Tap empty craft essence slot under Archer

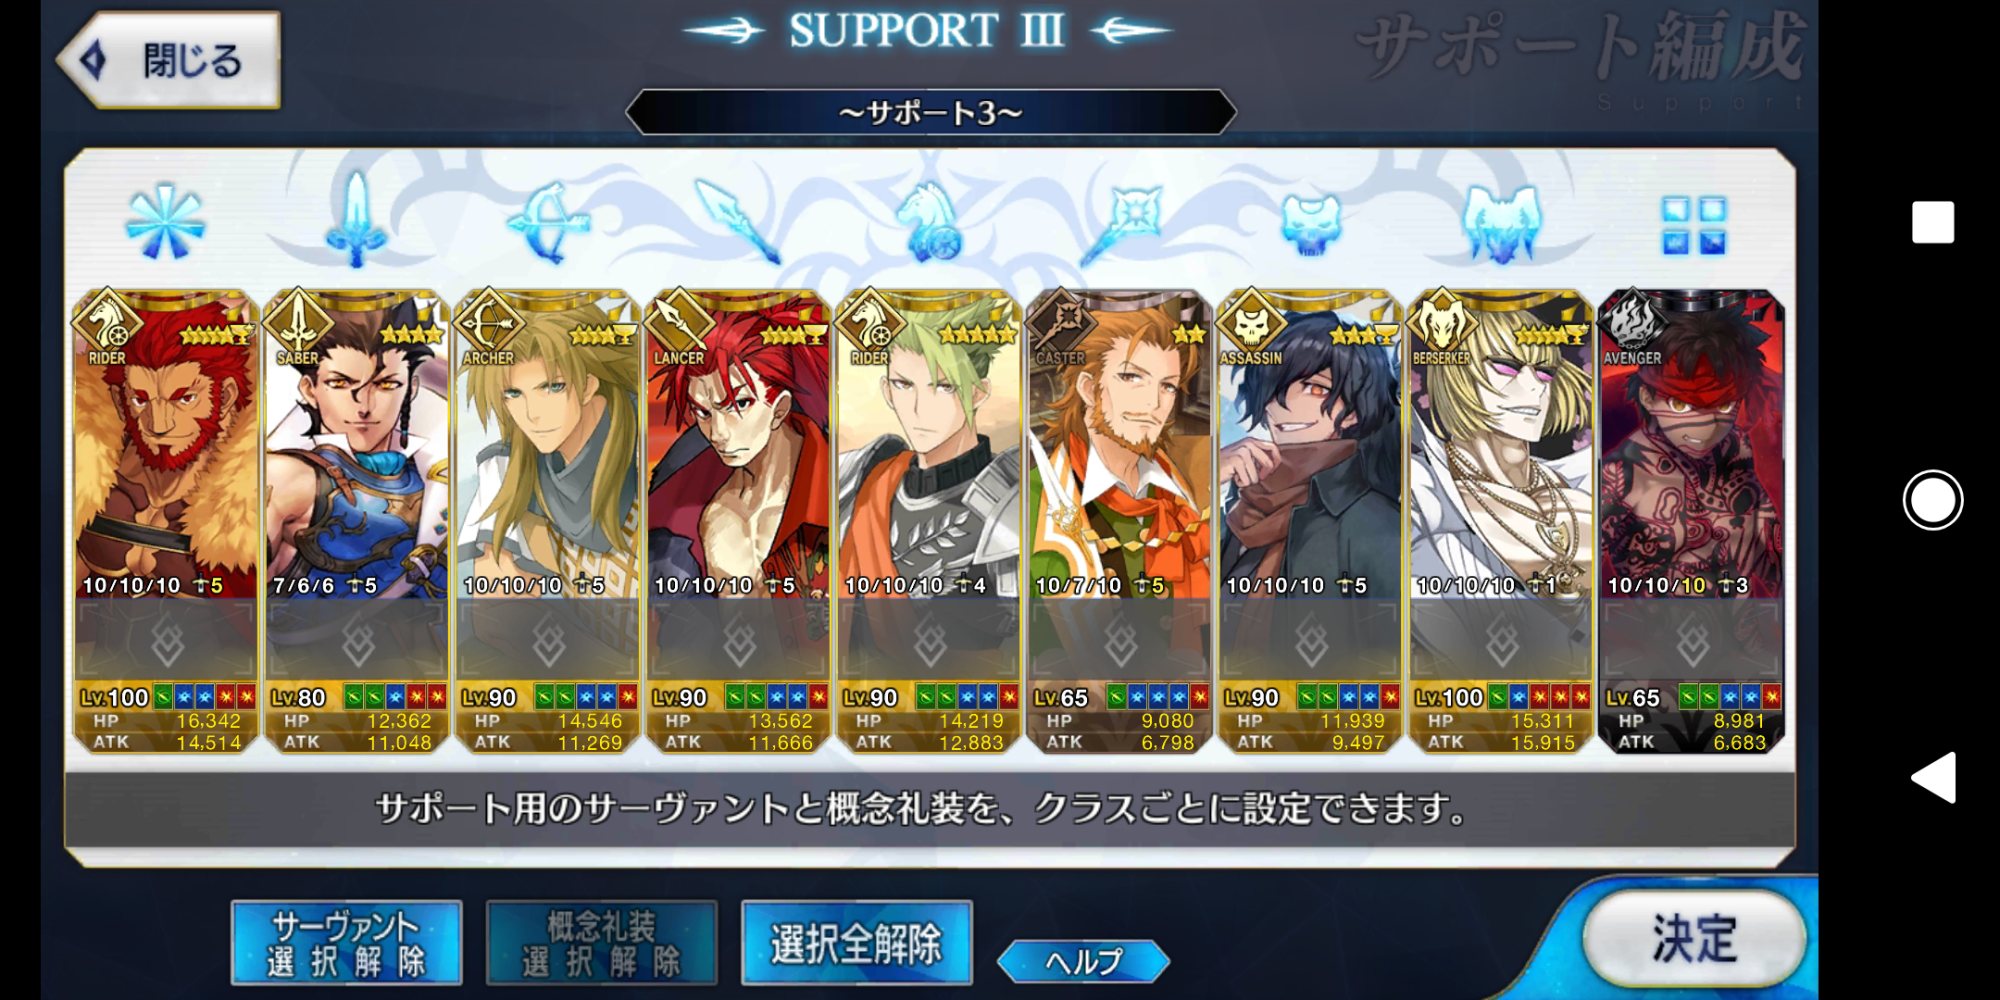point(547,640)
